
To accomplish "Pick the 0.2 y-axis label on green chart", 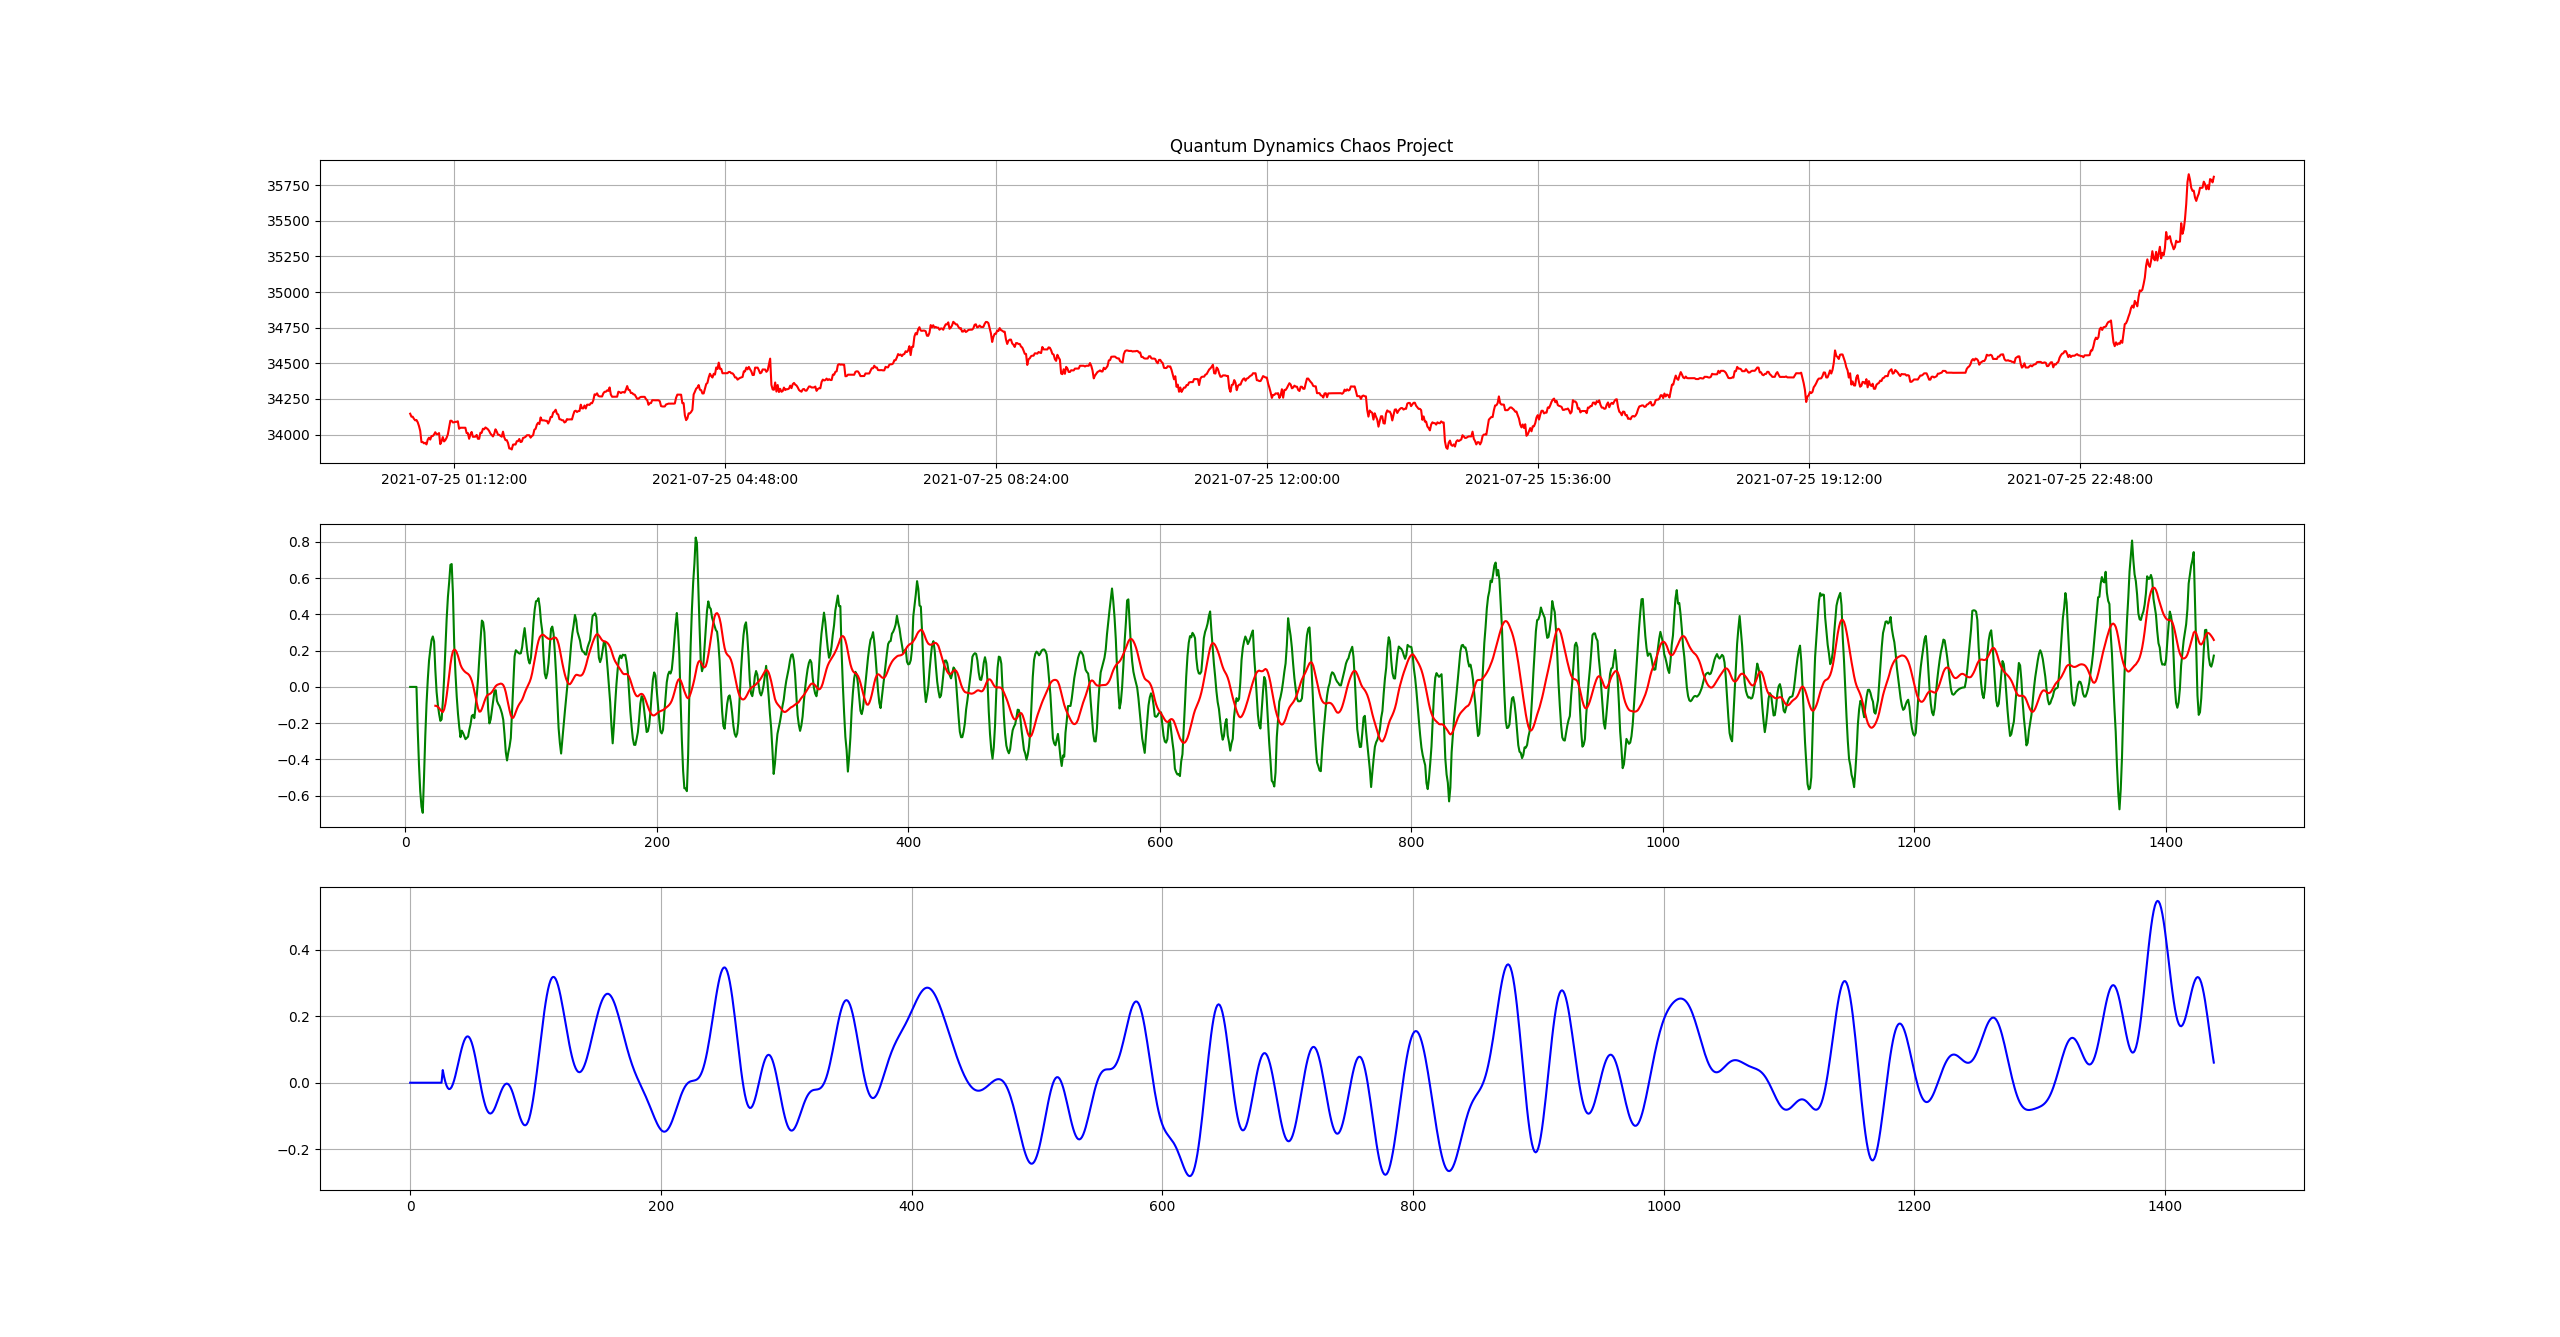I will pyautogui.click(x=299, y=651).
